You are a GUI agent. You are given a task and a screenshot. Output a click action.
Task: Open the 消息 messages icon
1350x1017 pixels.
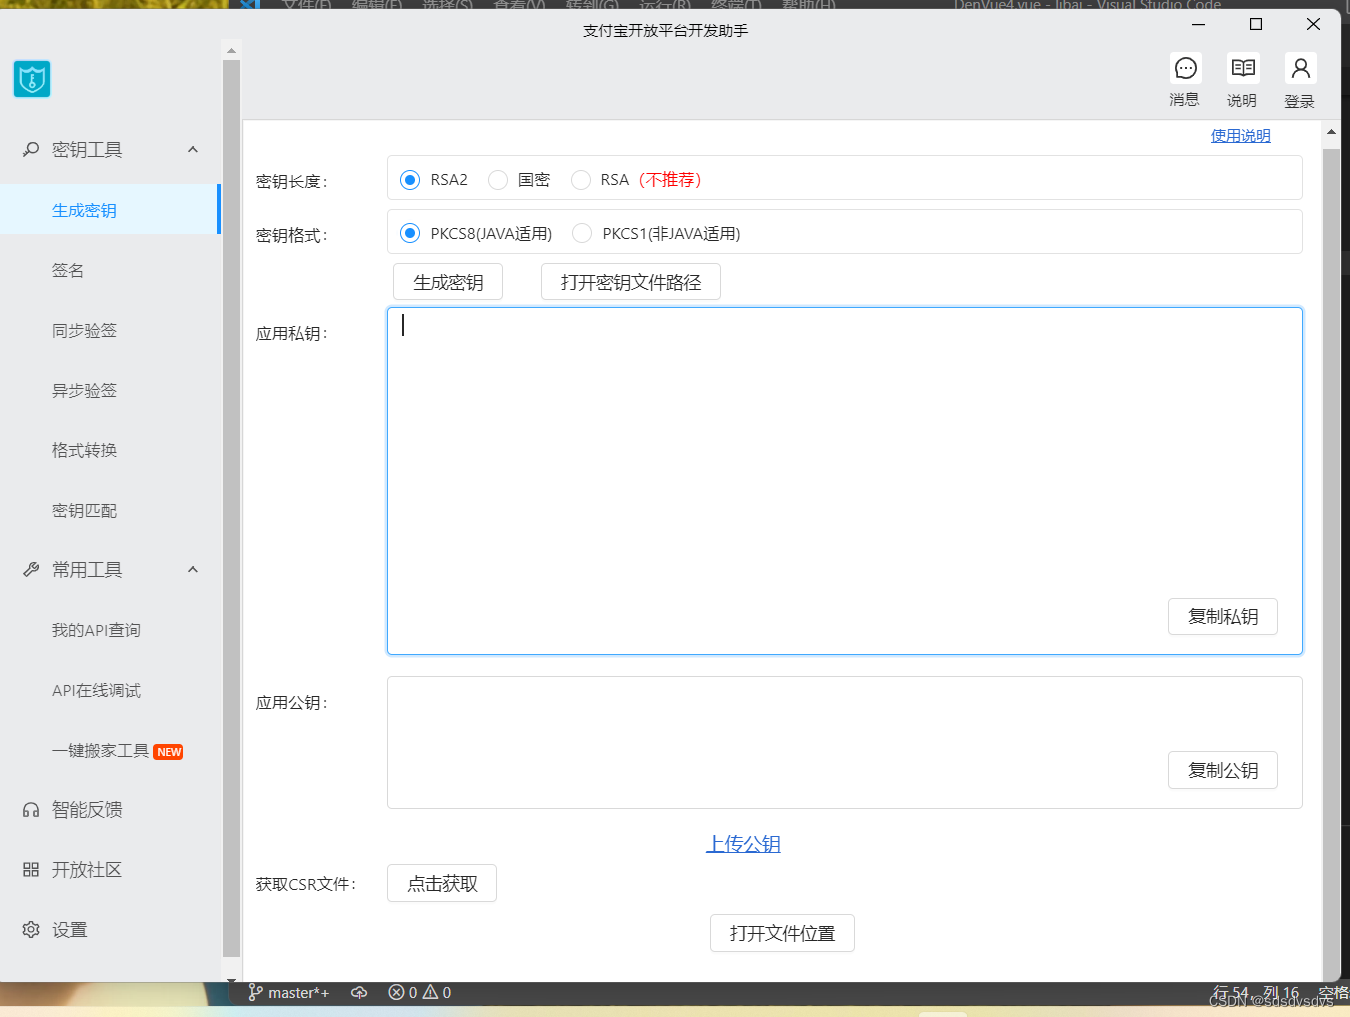point(1186,68)
